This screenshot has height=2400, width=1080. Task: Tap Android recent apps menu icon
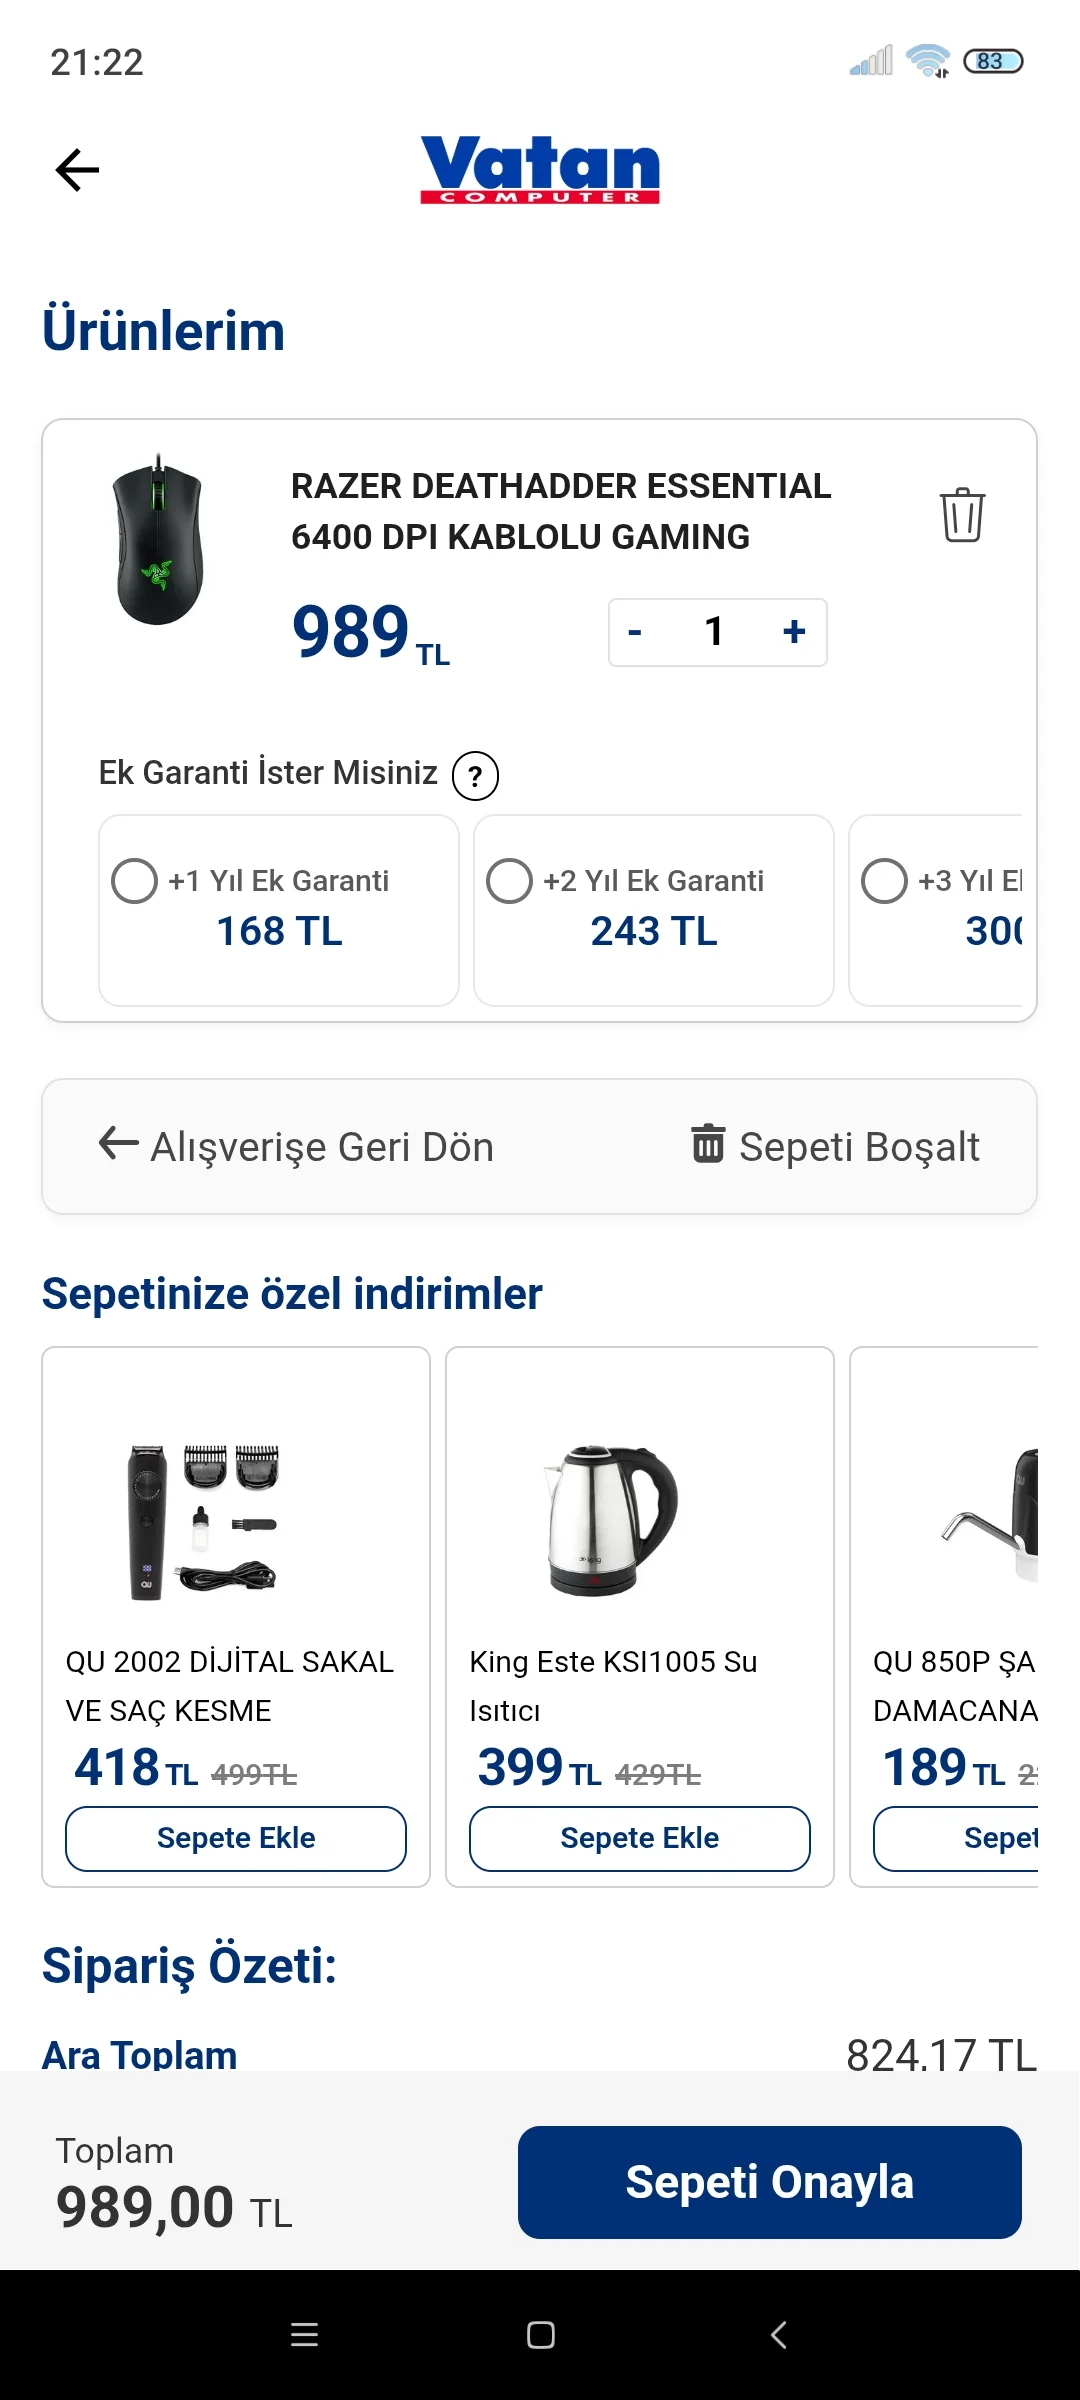click(x=304, y=2335)
